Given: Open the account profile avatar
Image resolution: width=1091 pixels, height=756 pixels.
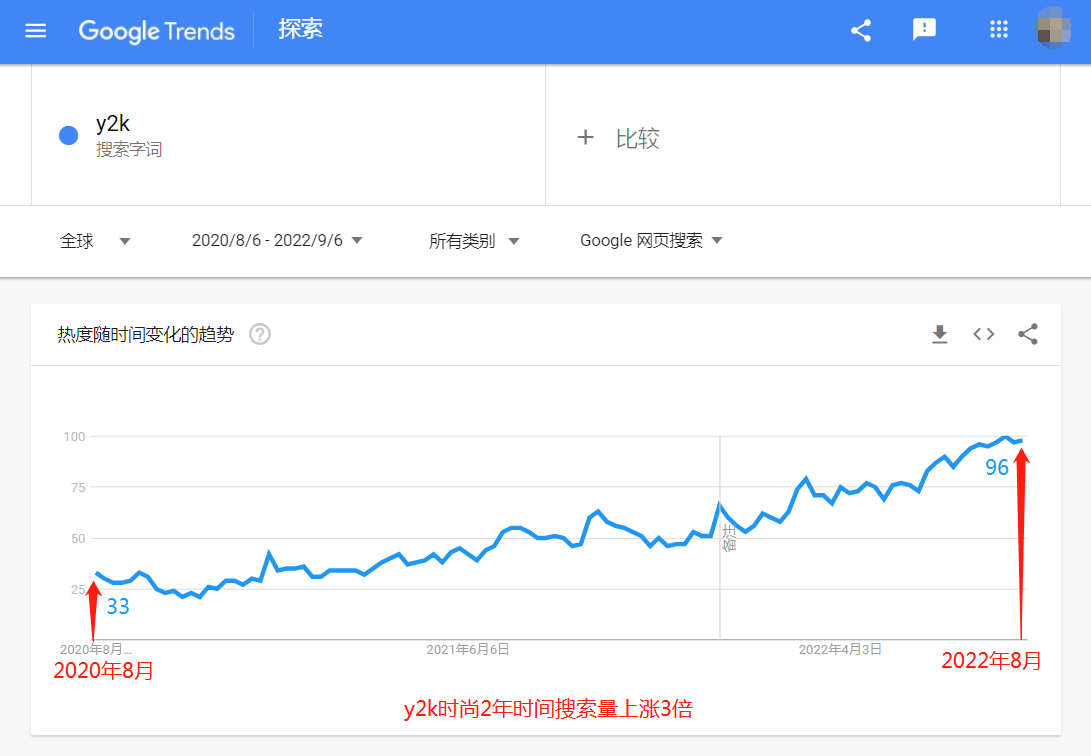Looking at the screenshot, I should [x=1056, y=31].
